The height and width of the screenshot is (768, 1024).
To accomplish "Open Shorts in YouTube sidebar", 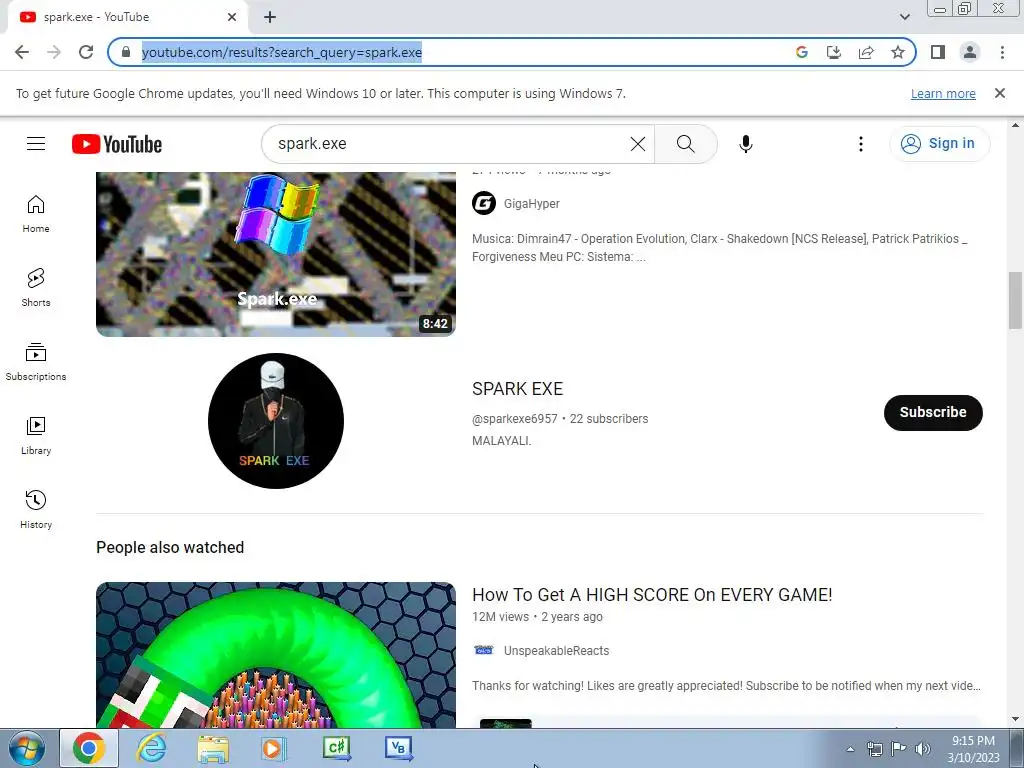I will click(36, 288).
